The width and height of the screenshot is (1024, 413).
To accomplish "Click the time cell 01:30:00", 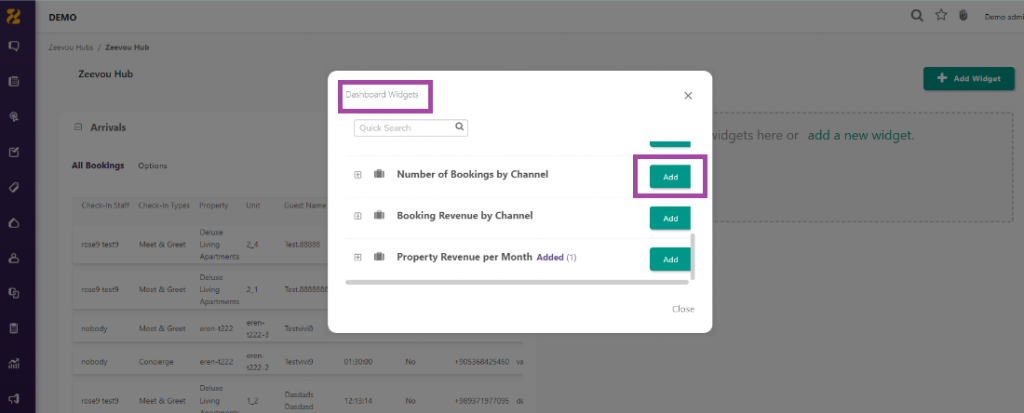I will (x=358, y=361).
